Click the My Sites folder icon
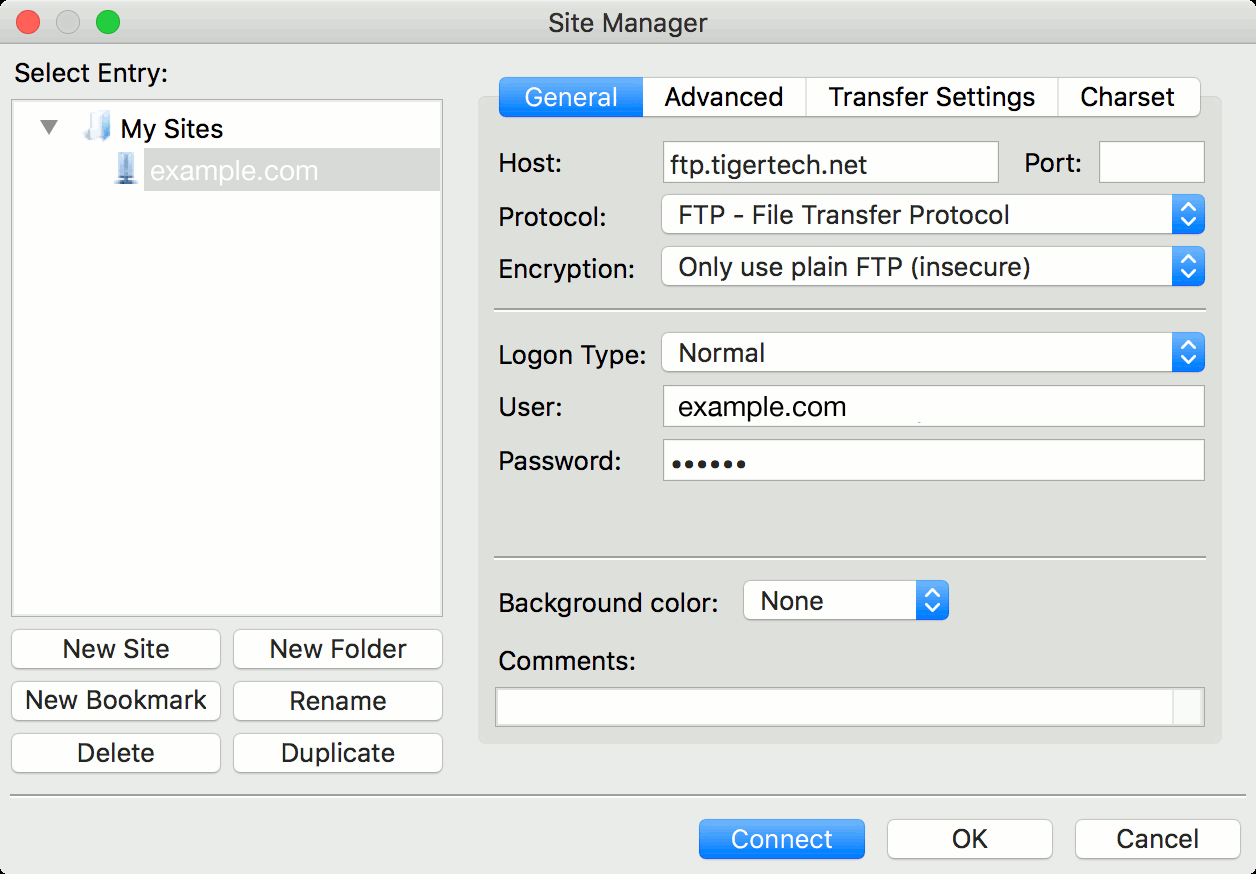Image resolution: width=1256 pixels, height=874 pixels. [95, 128]
